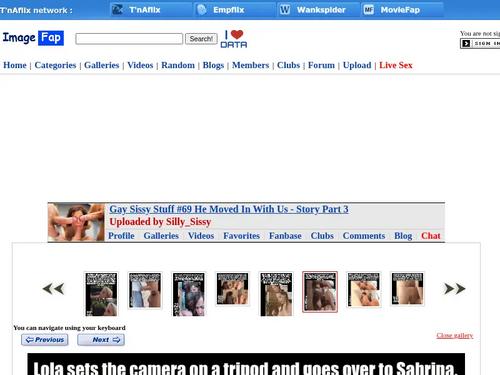
Task: Open the gallery title link ending 'Story Part 3'
Action: click(229, 209)
